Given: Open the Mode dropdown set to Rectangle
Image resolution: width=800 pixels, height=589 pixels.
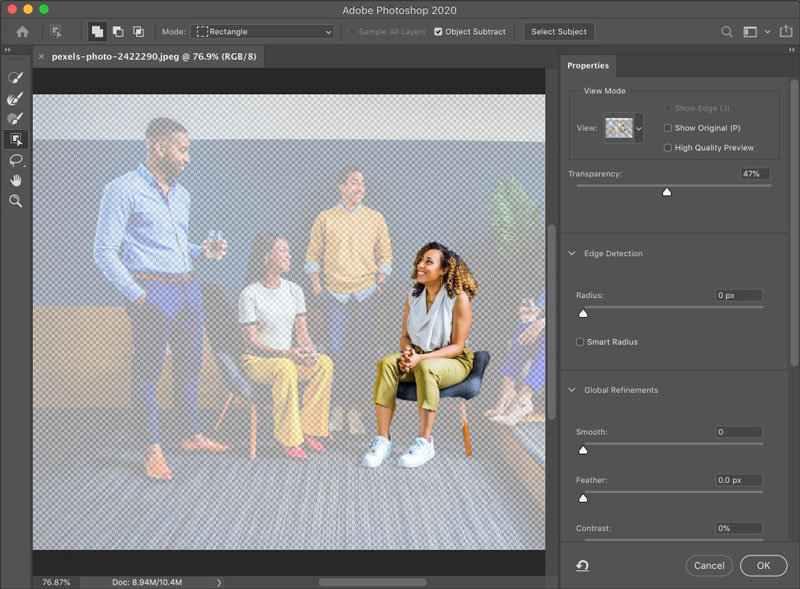Looking at the screenshot, I should pyautogui.click(x=263, y=32).
